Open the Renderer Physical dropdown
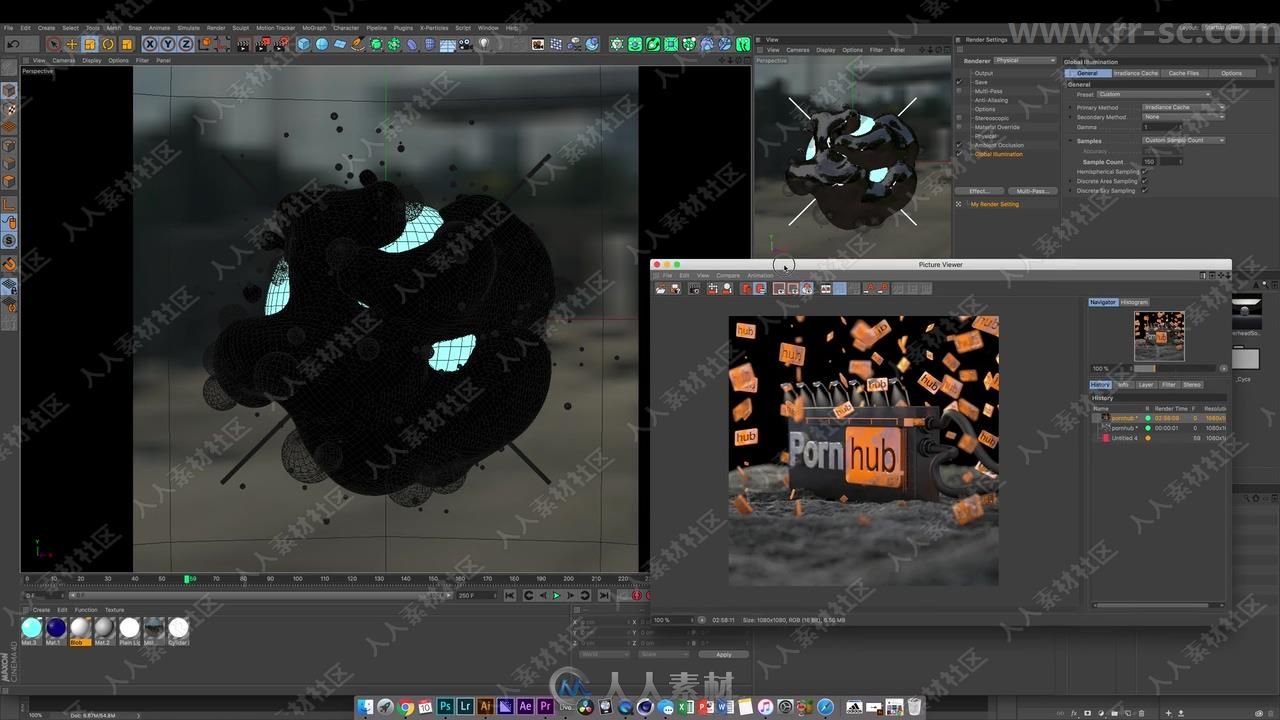 pyautogui.click(x=1024, y=60)
